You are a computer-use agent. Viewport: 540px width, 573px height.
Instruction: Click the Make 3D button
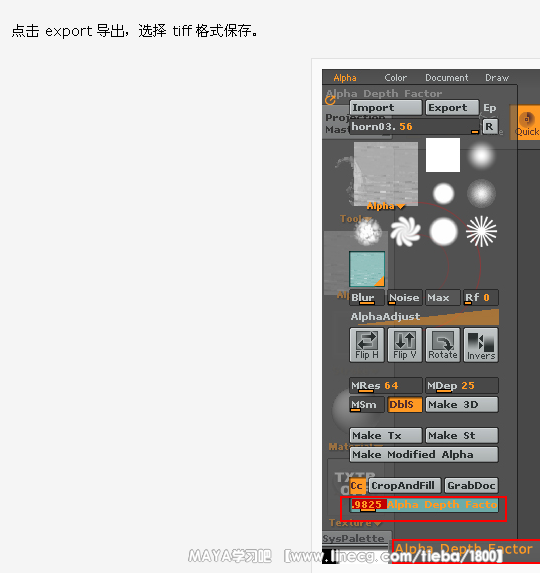(x=462, y=405)
